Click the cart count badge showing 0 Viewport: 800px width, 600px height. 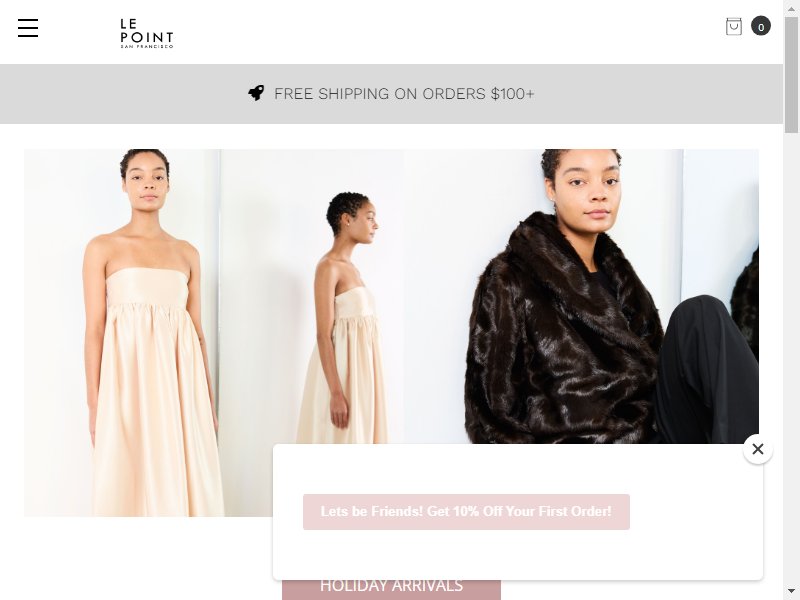761,27
